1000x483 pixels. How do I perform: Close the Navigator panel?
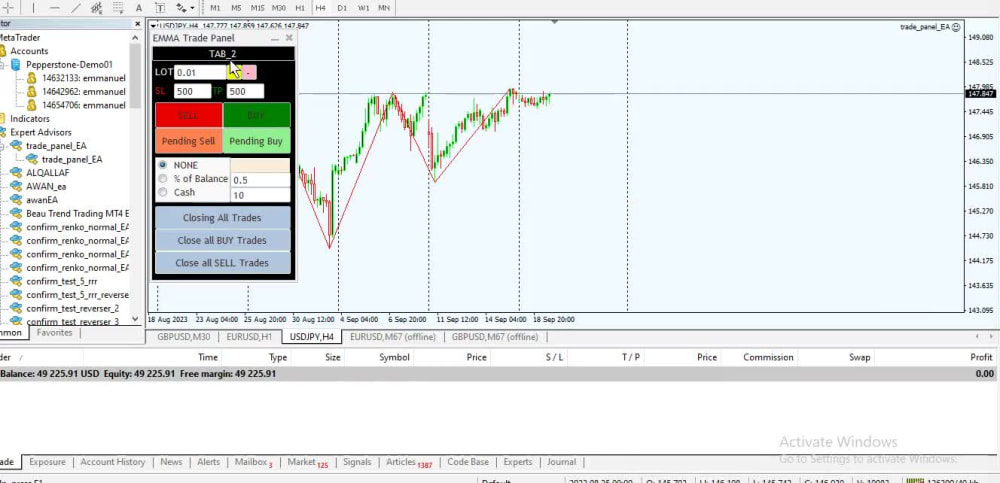tap(137, 24)
